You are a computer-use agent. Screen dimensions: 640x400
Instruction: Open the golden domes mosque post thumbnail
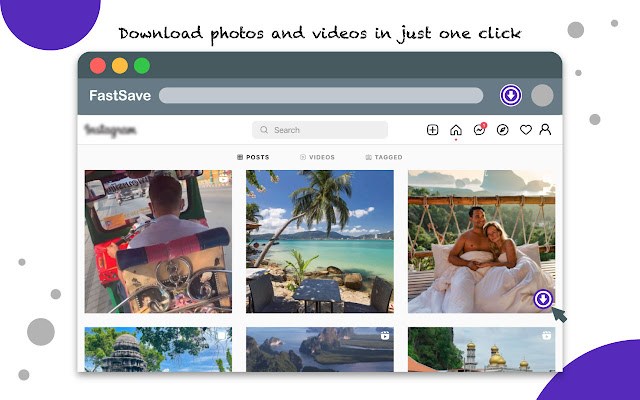[481, 349]
